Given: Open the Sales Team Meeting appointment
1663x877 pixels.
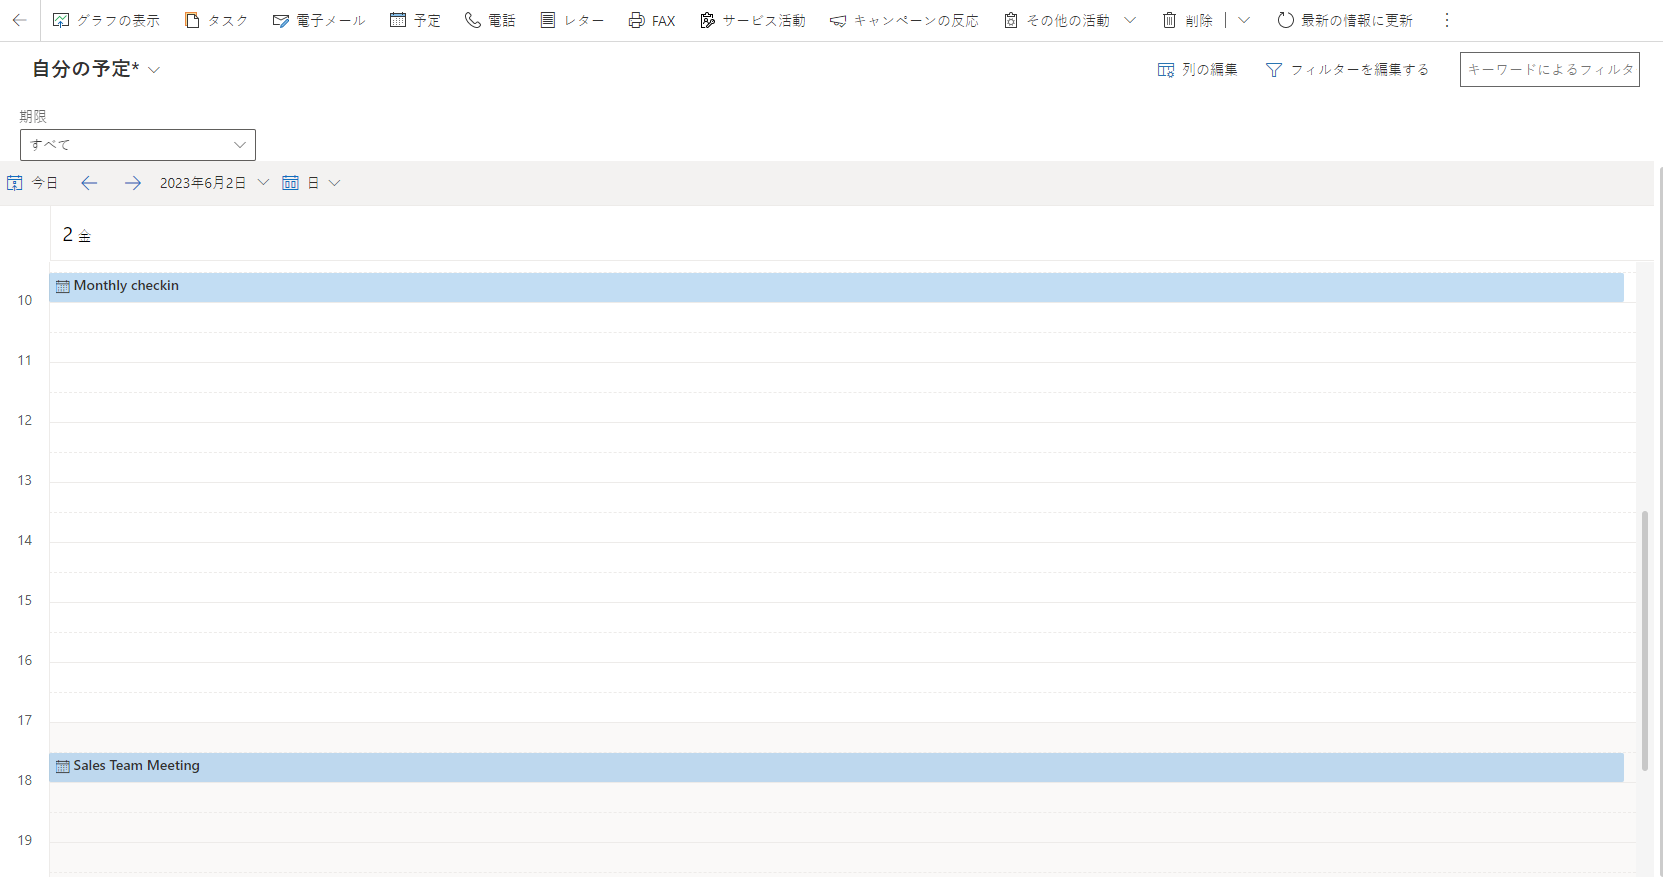Looking at the screenshot, I should 836,767.
